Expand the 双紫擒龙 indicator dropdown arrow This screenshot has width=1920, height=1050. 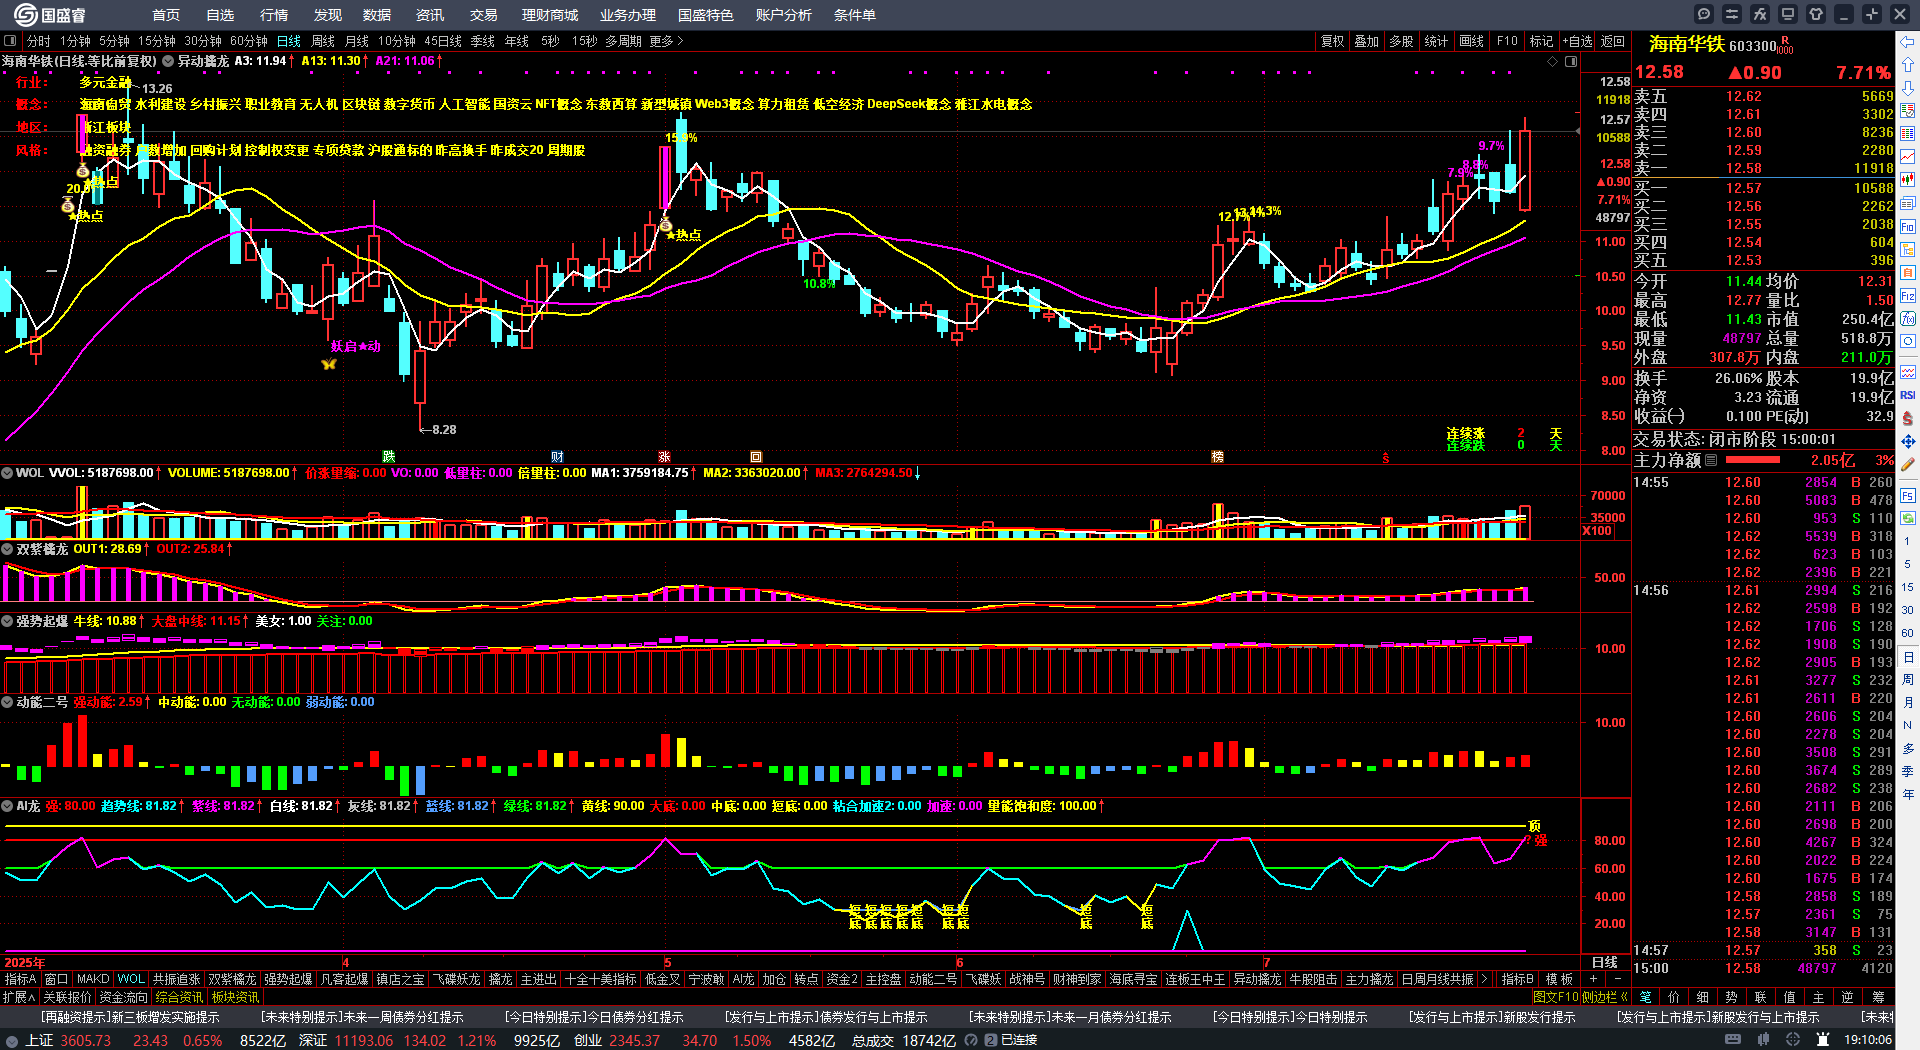(x=7, y=549)
